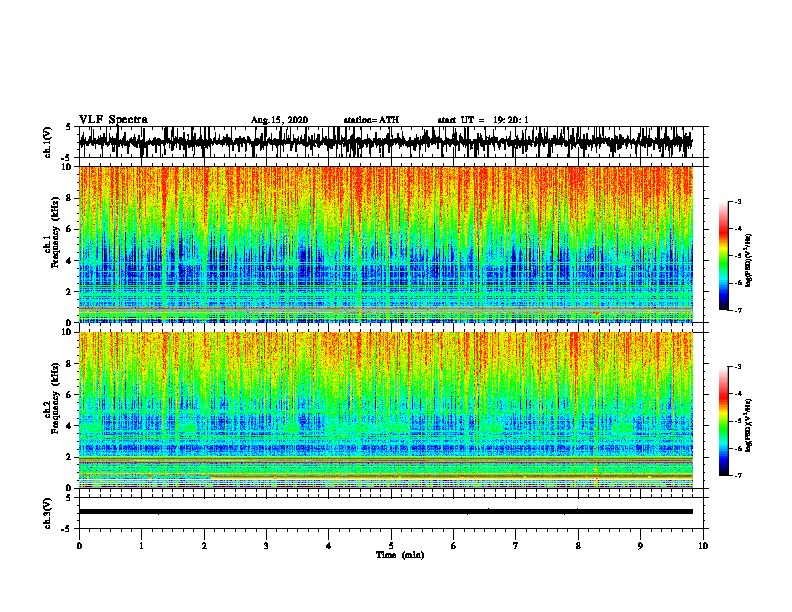
Task: Click the "-3" label on ch.2 color bar
Action: coord(738,367)
